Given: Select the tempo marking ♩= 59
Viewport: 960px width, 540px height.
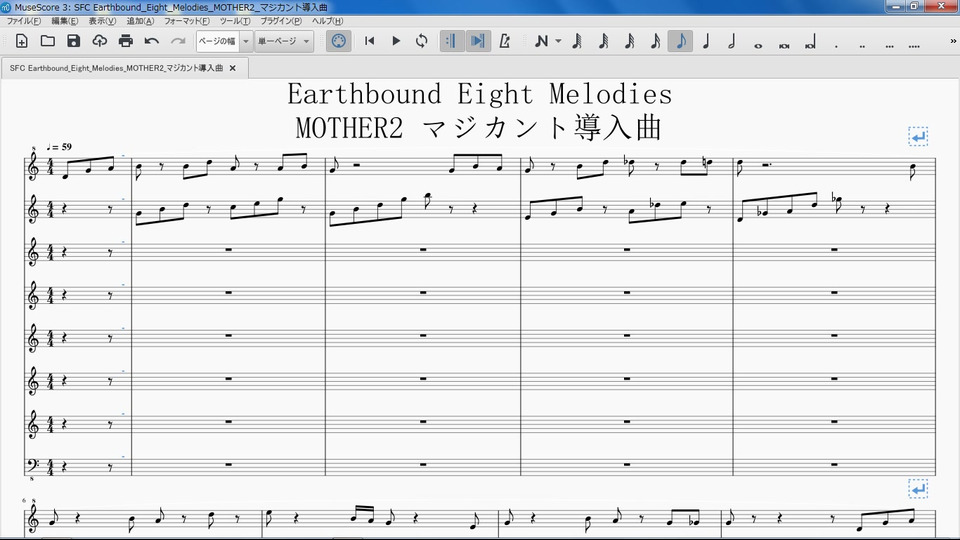Looking at the screenshot, I should coord(59,147).
